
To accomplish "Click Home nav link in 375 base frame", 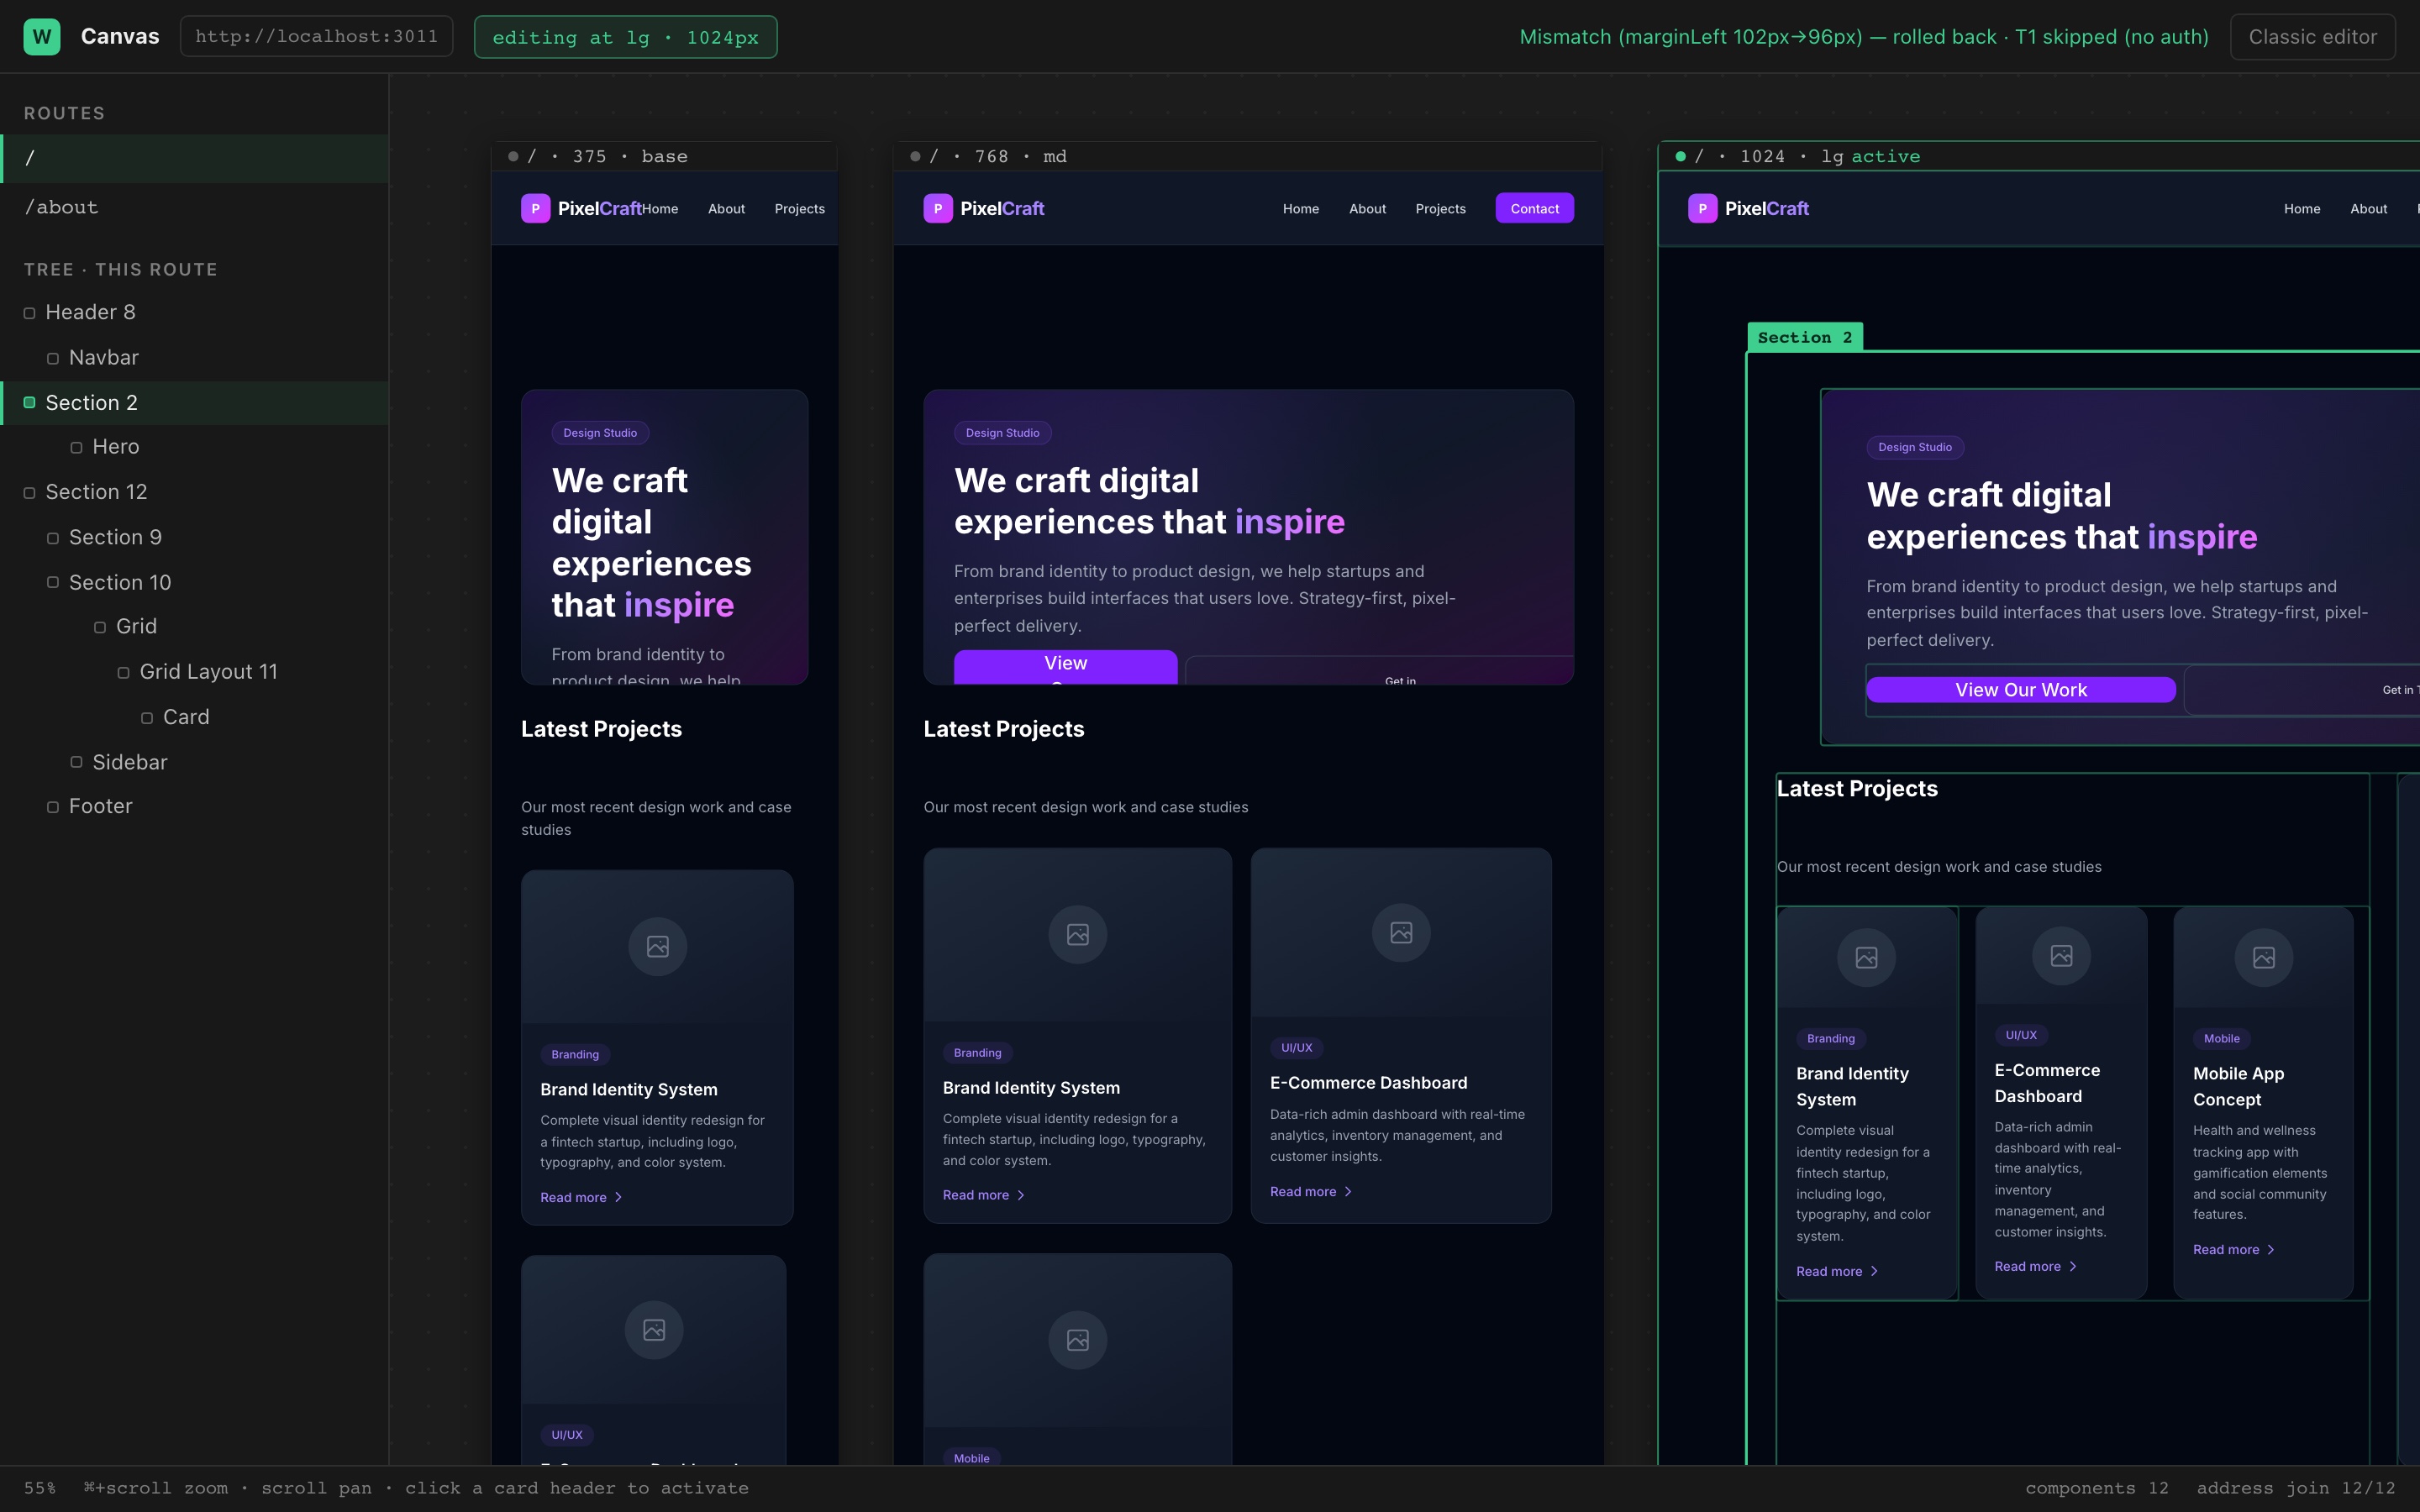I will coord(660,209).
